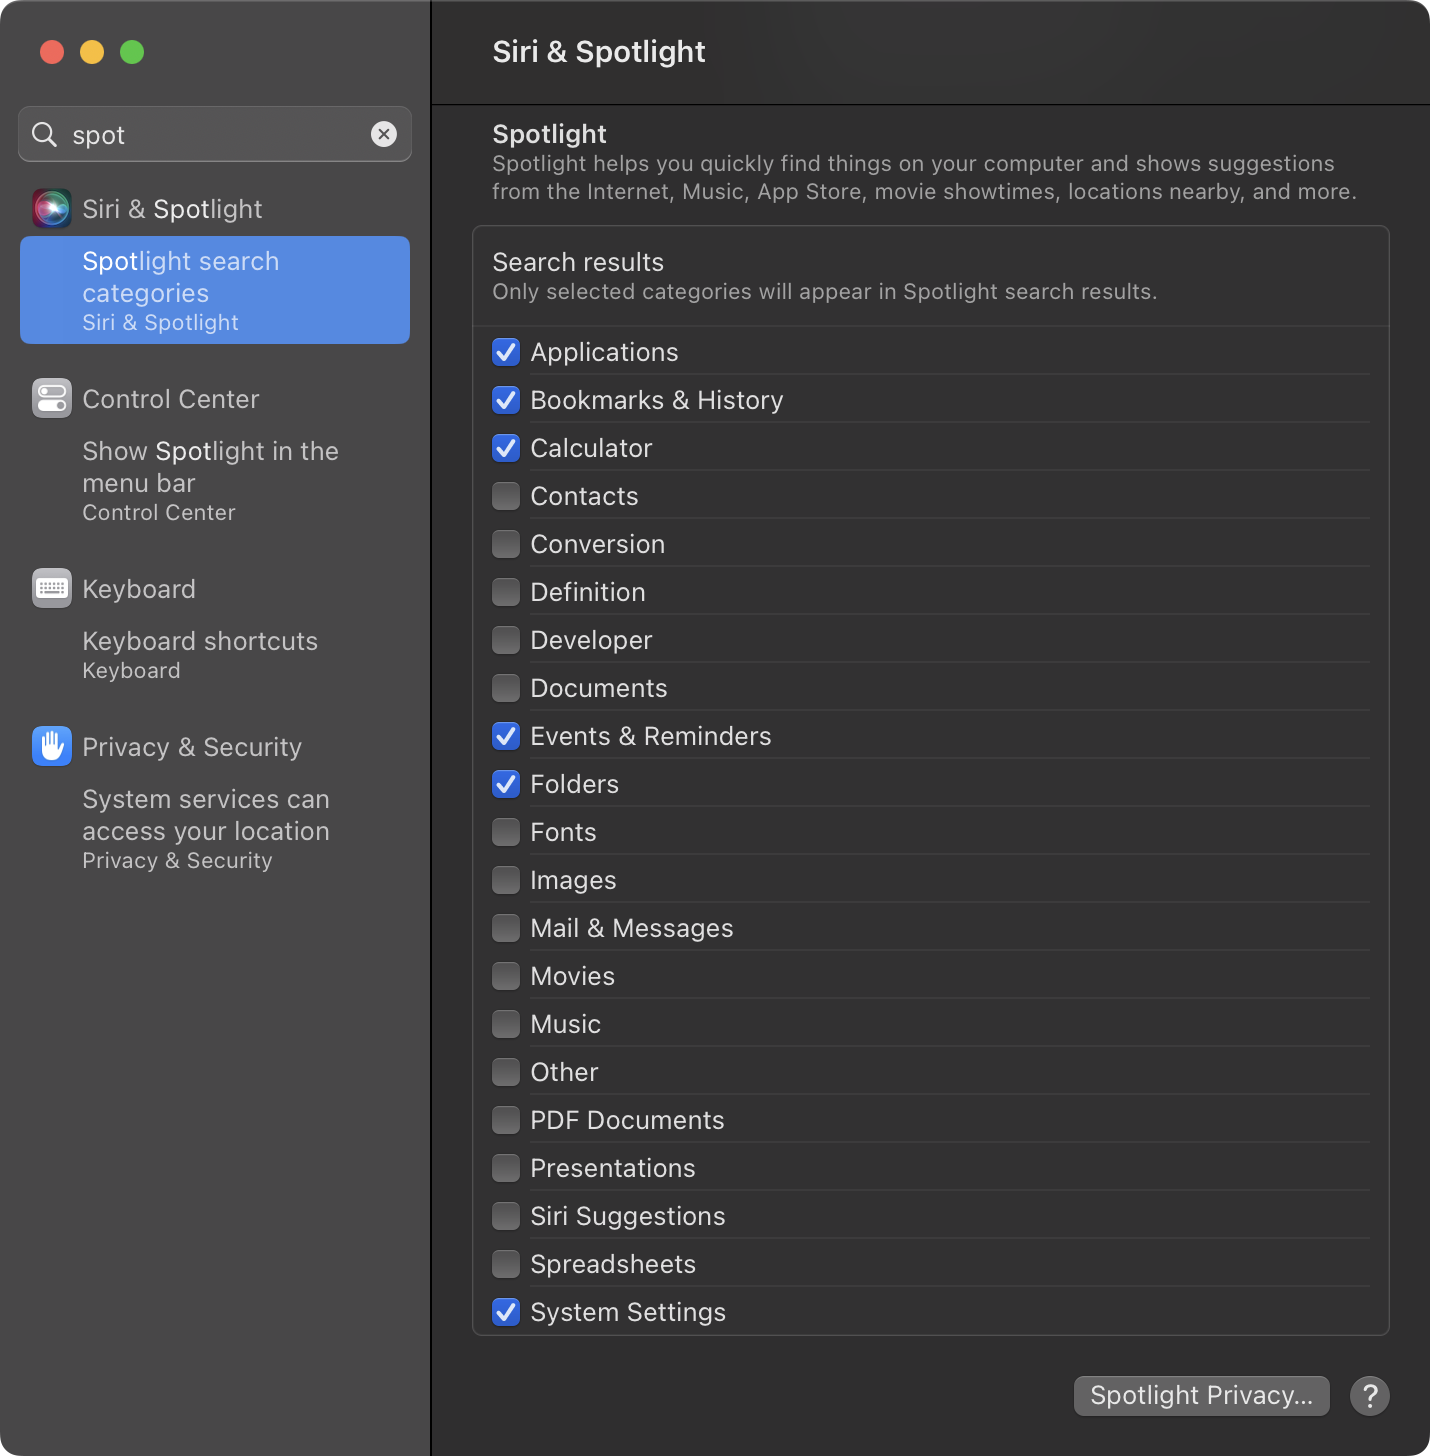Disable the Events & Reminders checkbox

point(506,736)
